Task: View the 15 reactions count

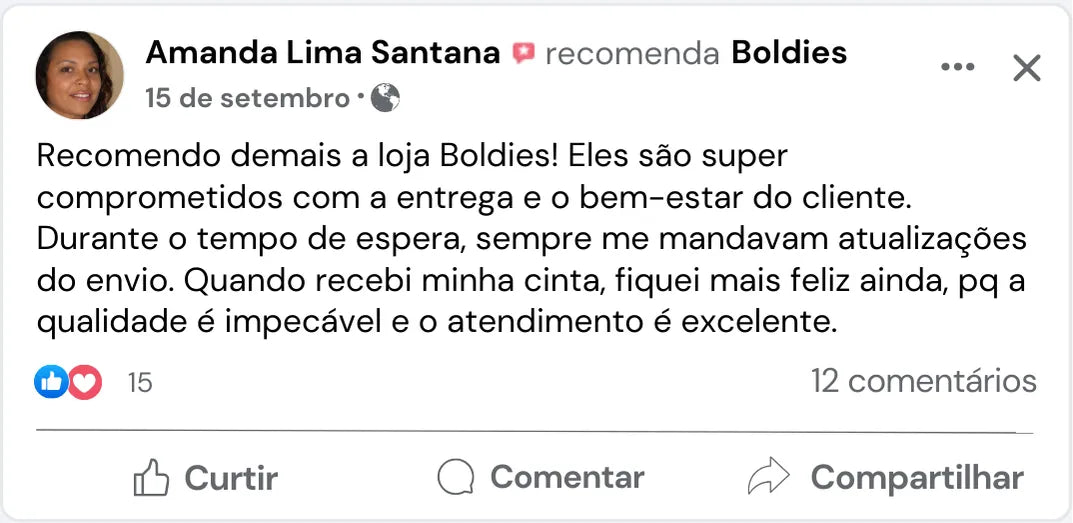Action: (x=140, y=382)
